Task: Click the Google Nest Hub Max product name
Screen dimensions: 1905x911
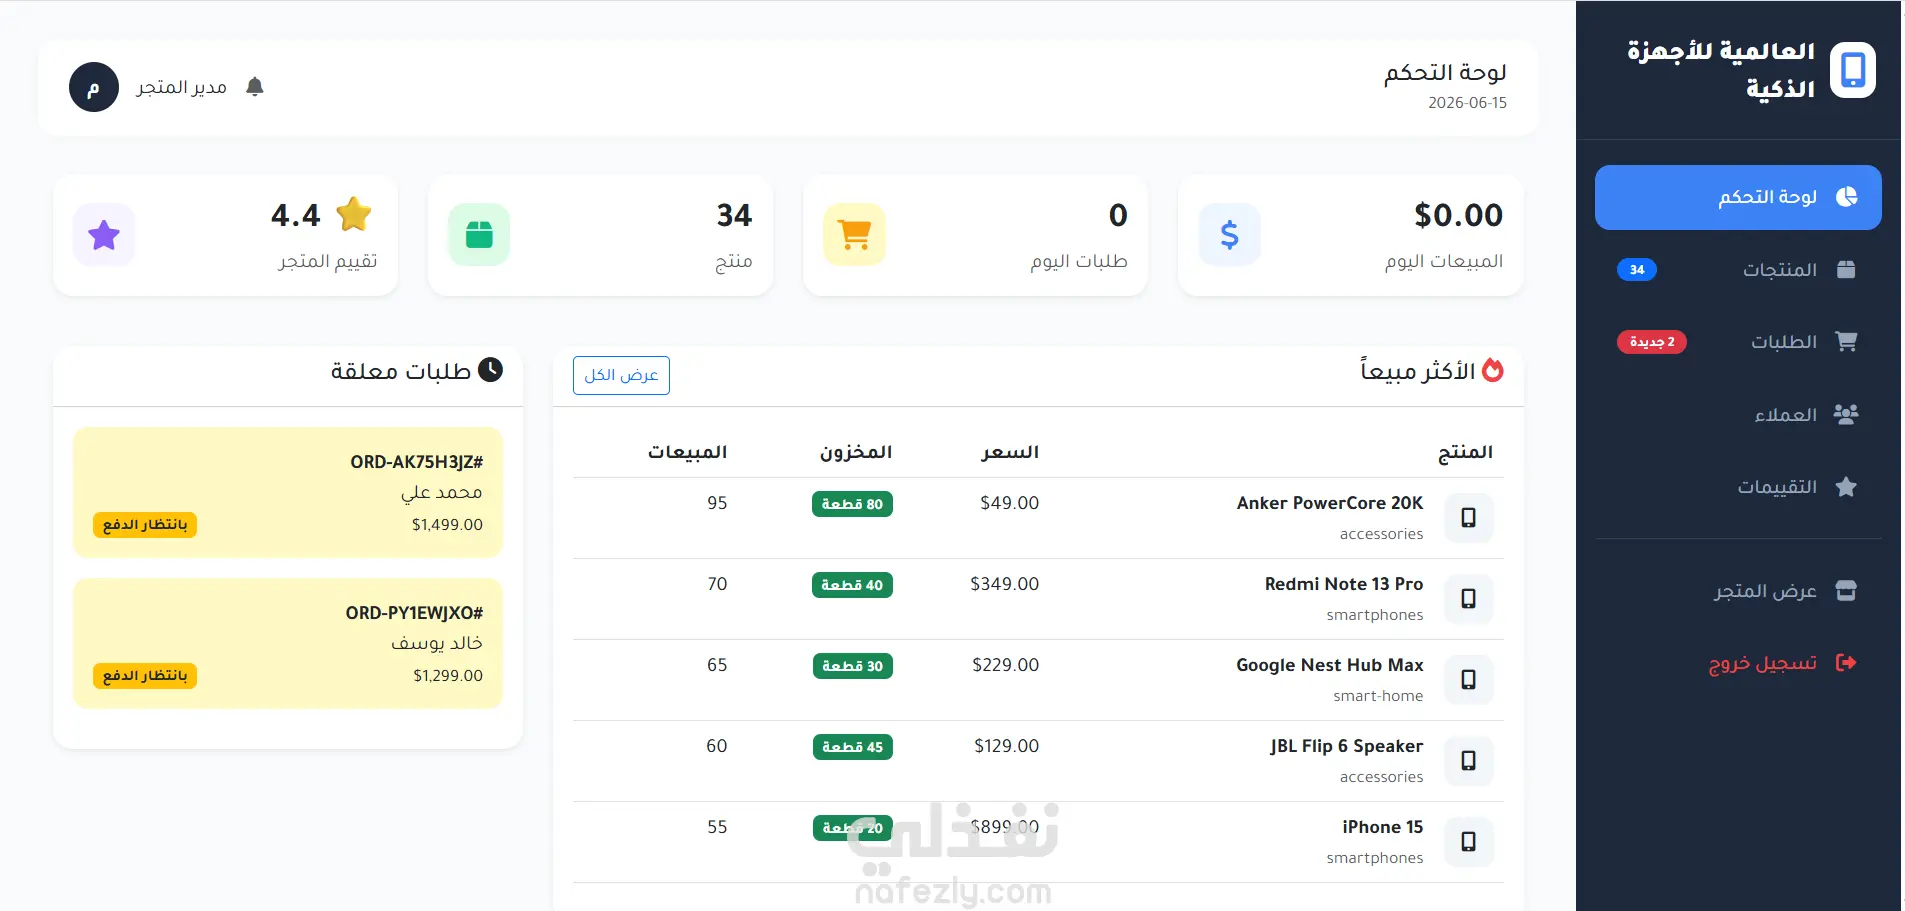Action: pos(1330,665)
